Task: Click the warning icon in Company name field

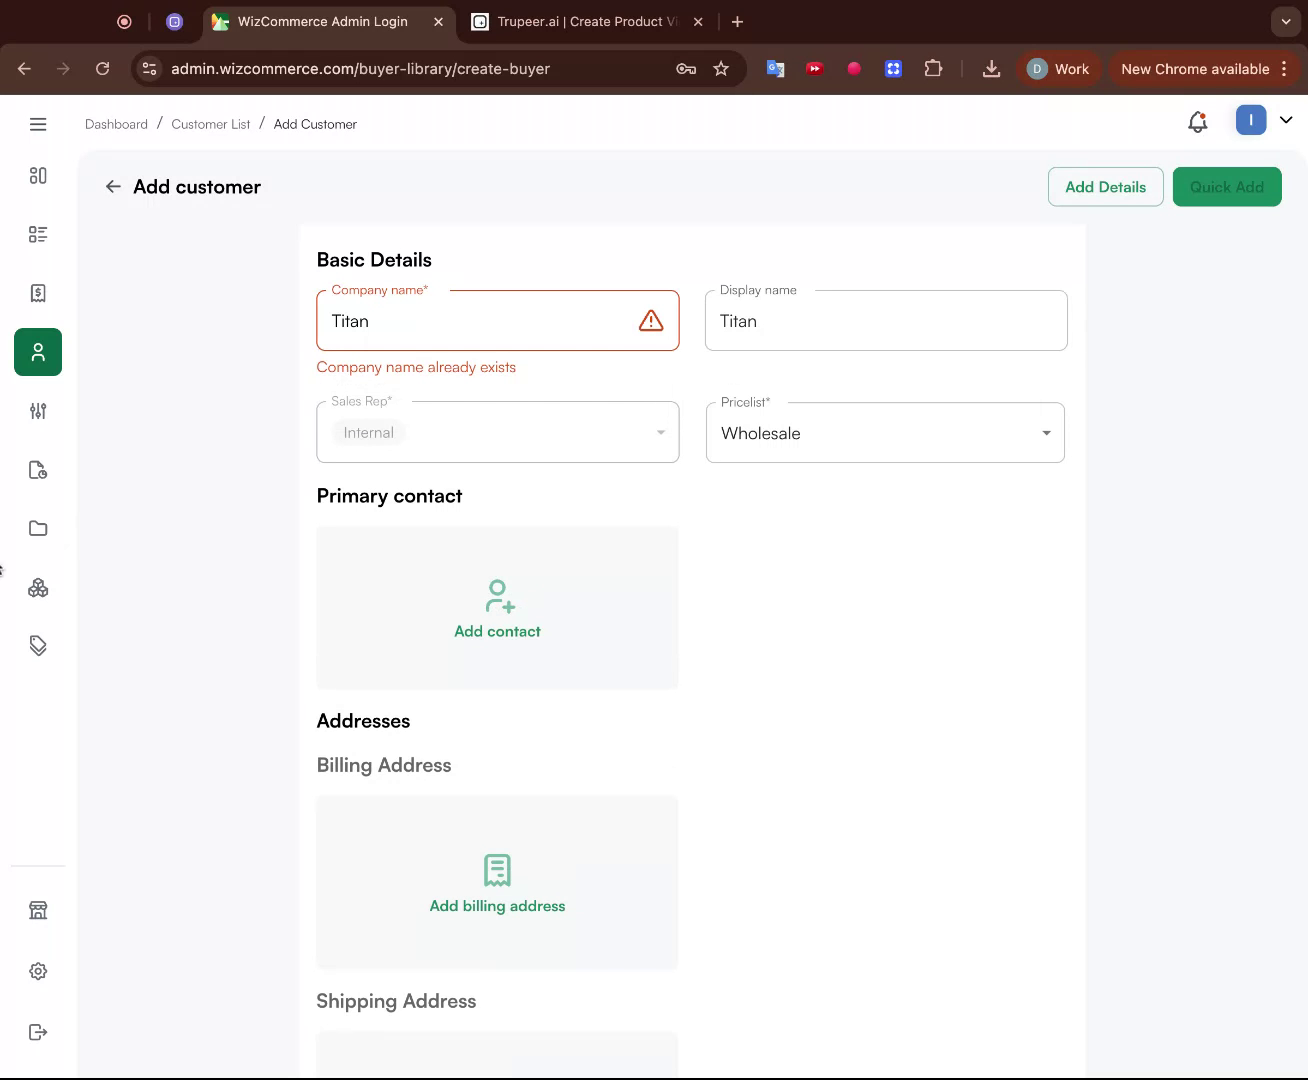Action: pyautogui.click(x=651, y=321)
